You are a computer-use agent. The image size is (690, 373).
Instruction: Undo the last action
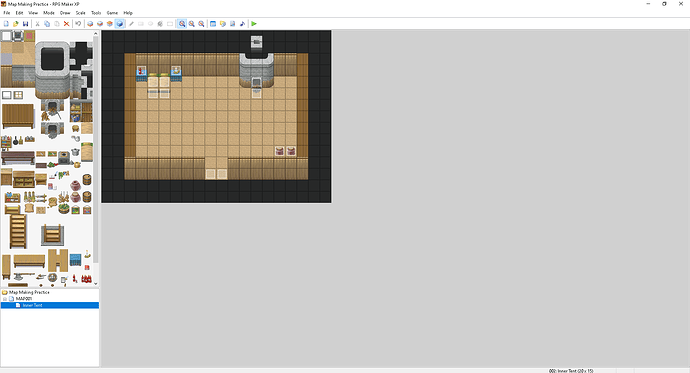[78, 24]
